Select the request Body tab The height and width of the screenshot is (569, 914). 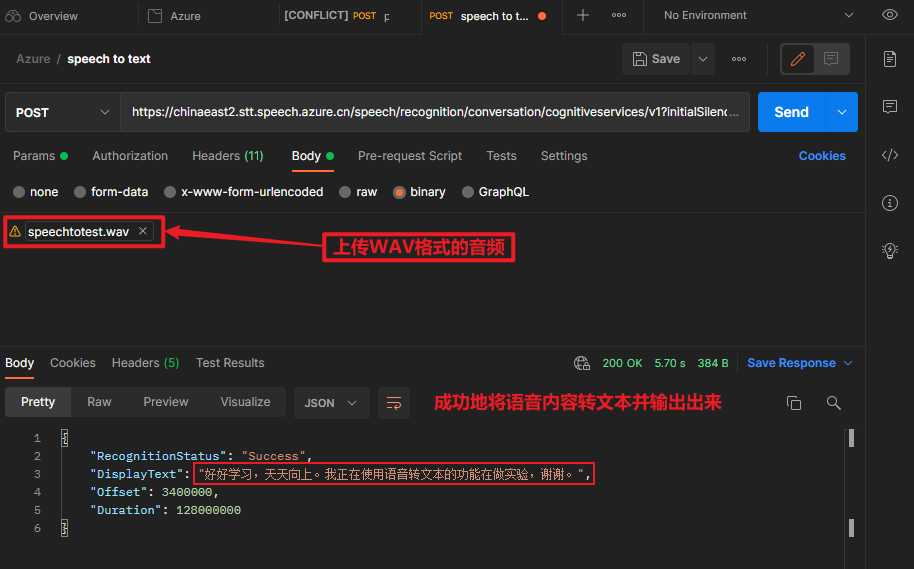click(312, 156)
